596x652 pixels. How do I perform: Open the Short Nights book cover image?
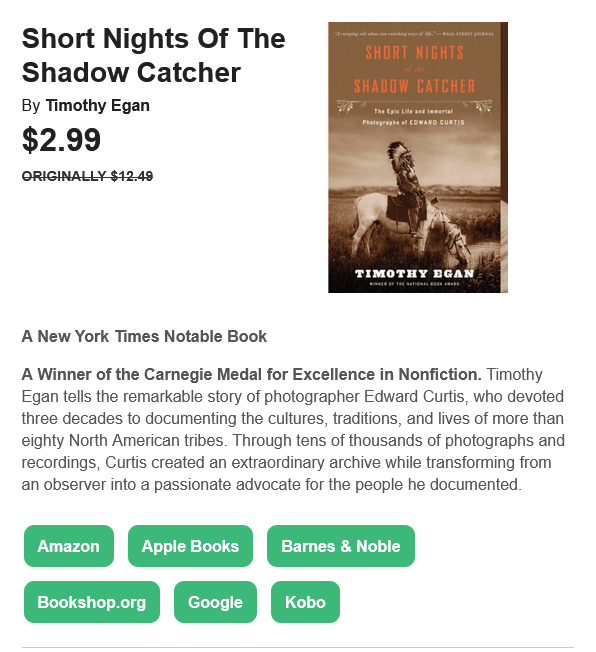418,157
